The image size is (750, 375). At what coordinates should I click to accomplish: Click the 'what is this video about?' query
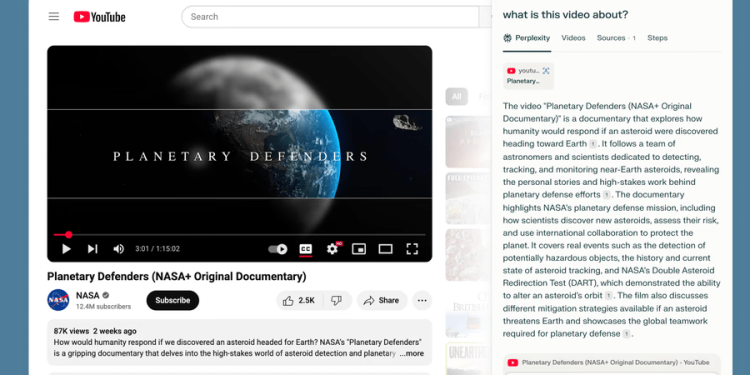tap(565, 15)
